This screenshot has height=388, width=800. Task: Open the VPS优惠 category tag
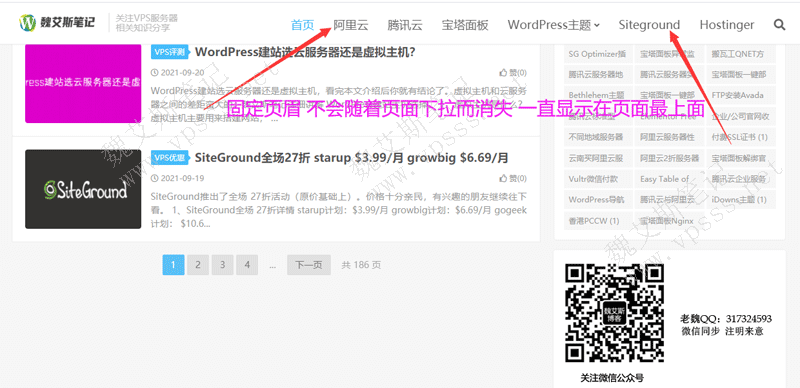(x=170, y=158)
